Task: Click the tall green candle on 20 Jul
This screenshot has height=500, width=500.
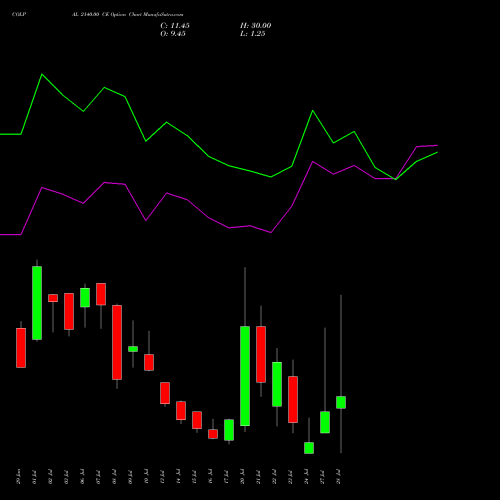Action: [x=245, y=376]
